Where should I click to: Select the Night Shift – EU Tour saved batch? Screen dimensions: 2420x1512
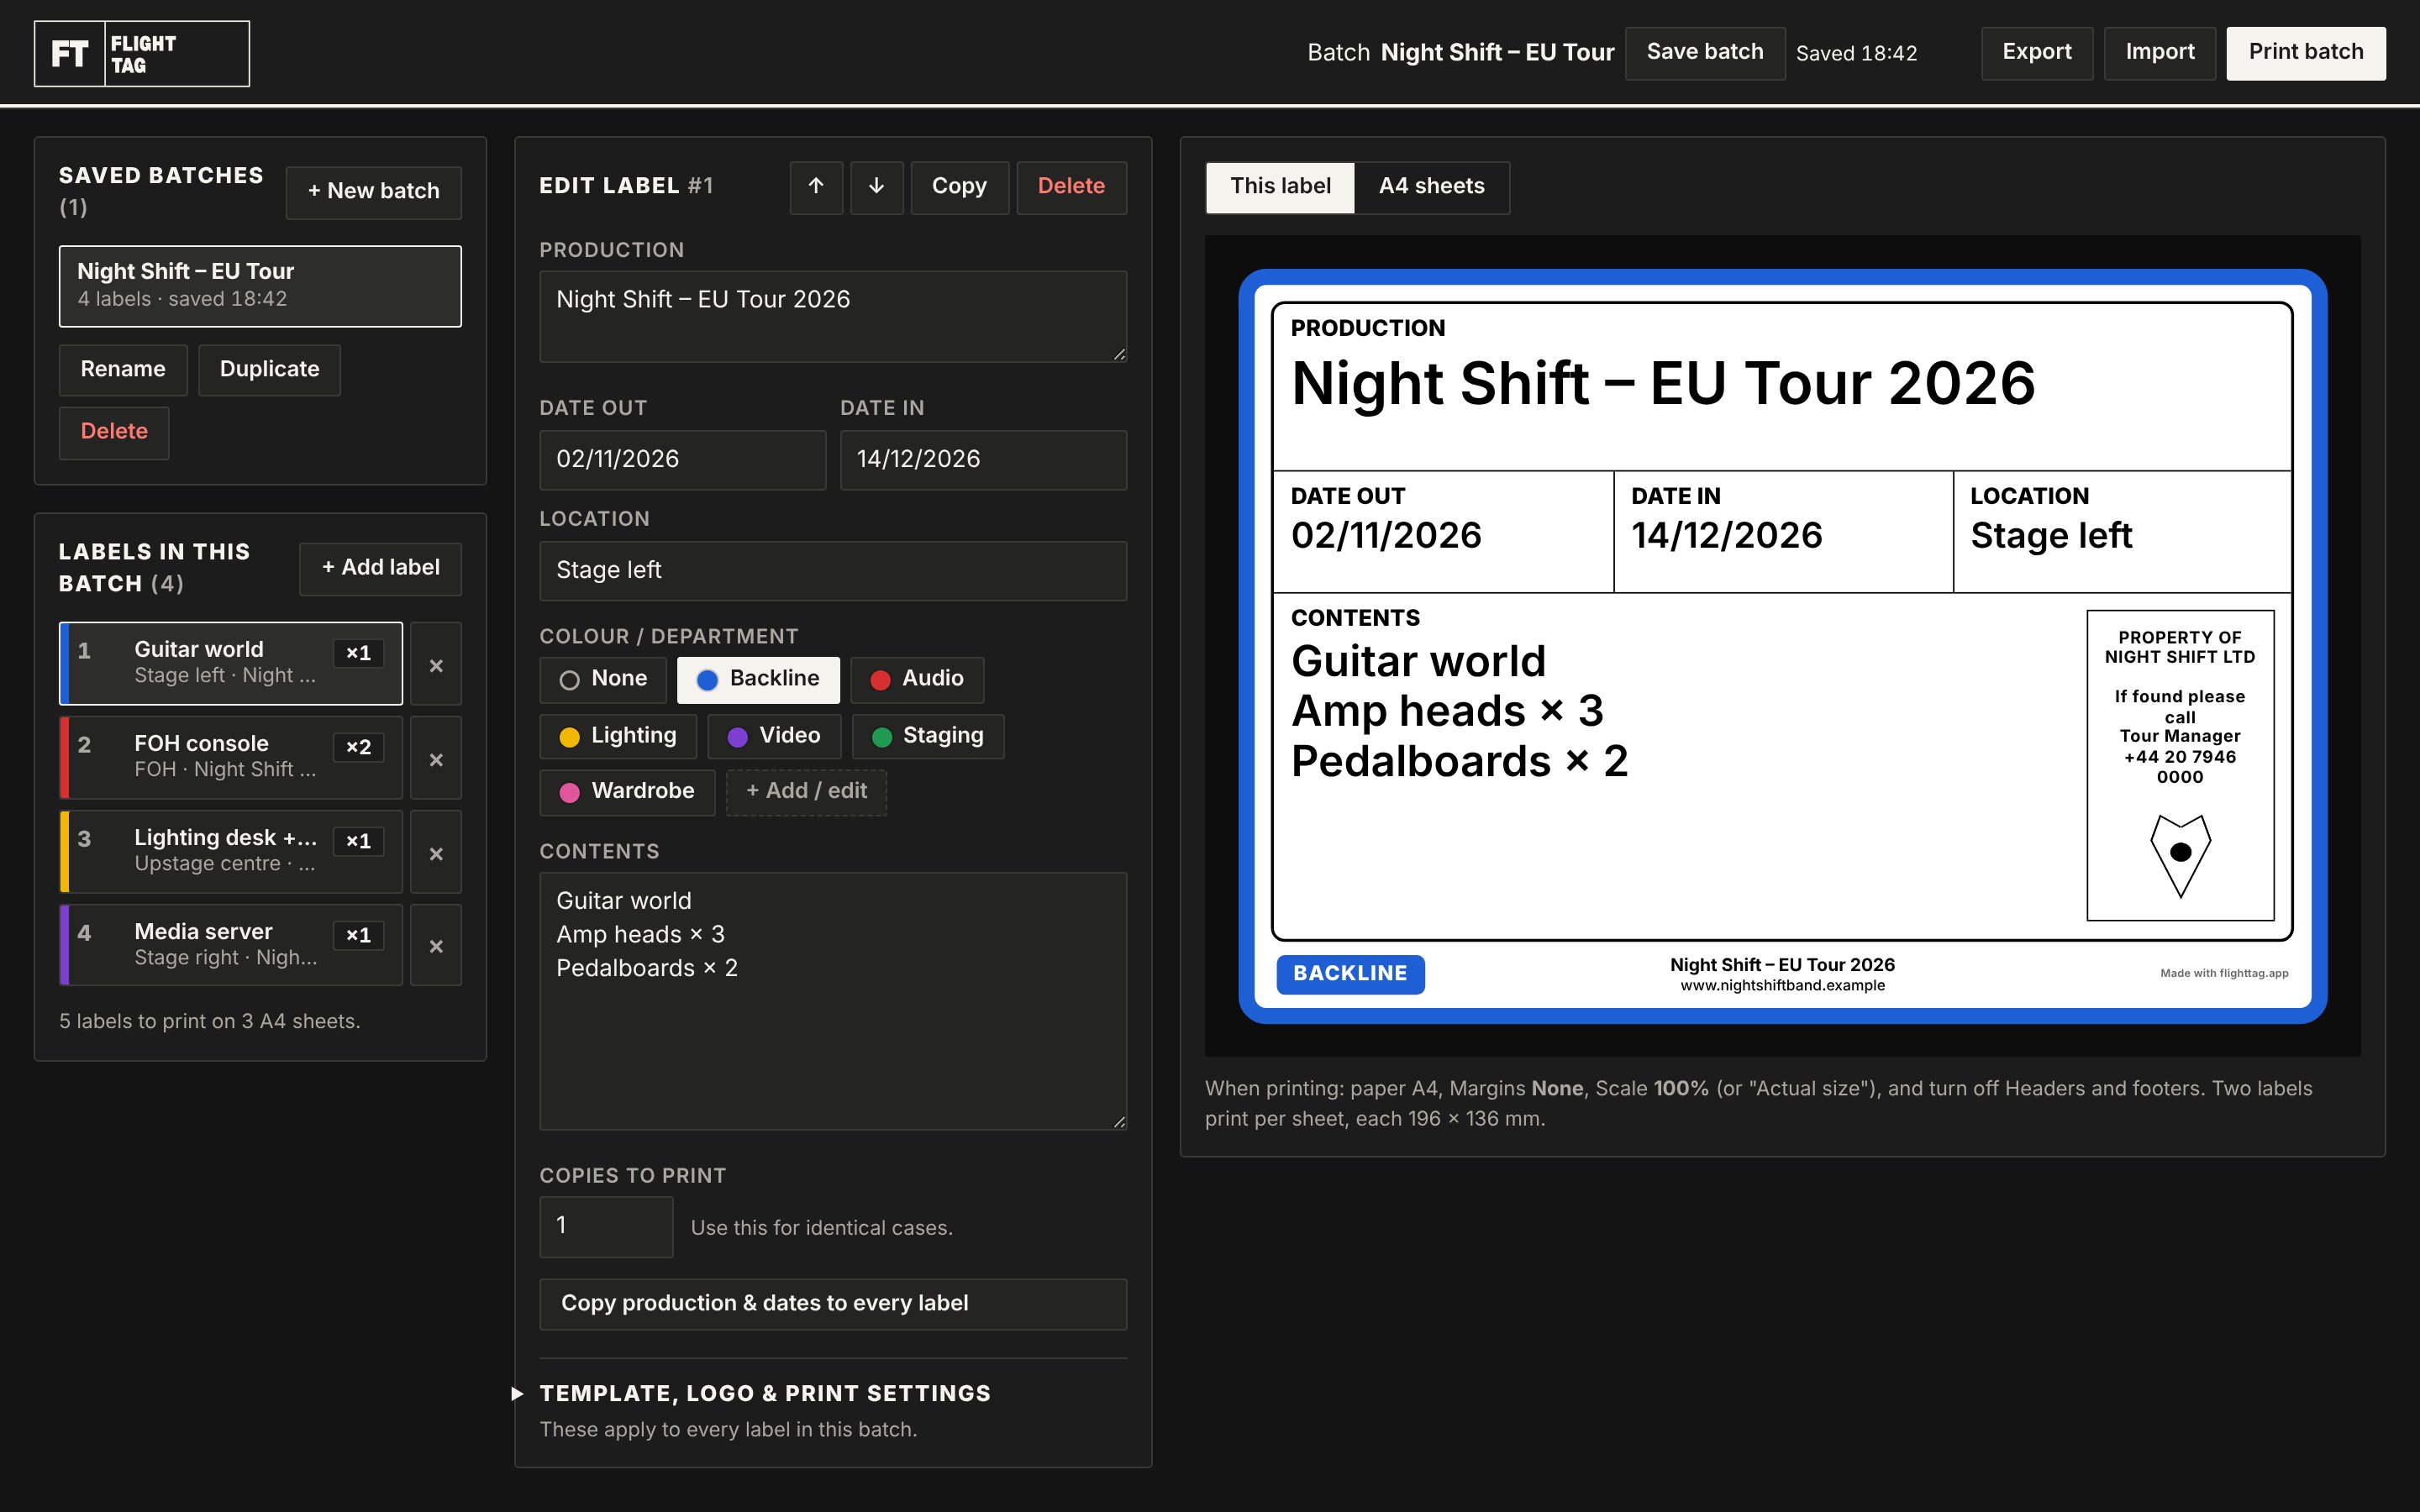pos(260,286)
